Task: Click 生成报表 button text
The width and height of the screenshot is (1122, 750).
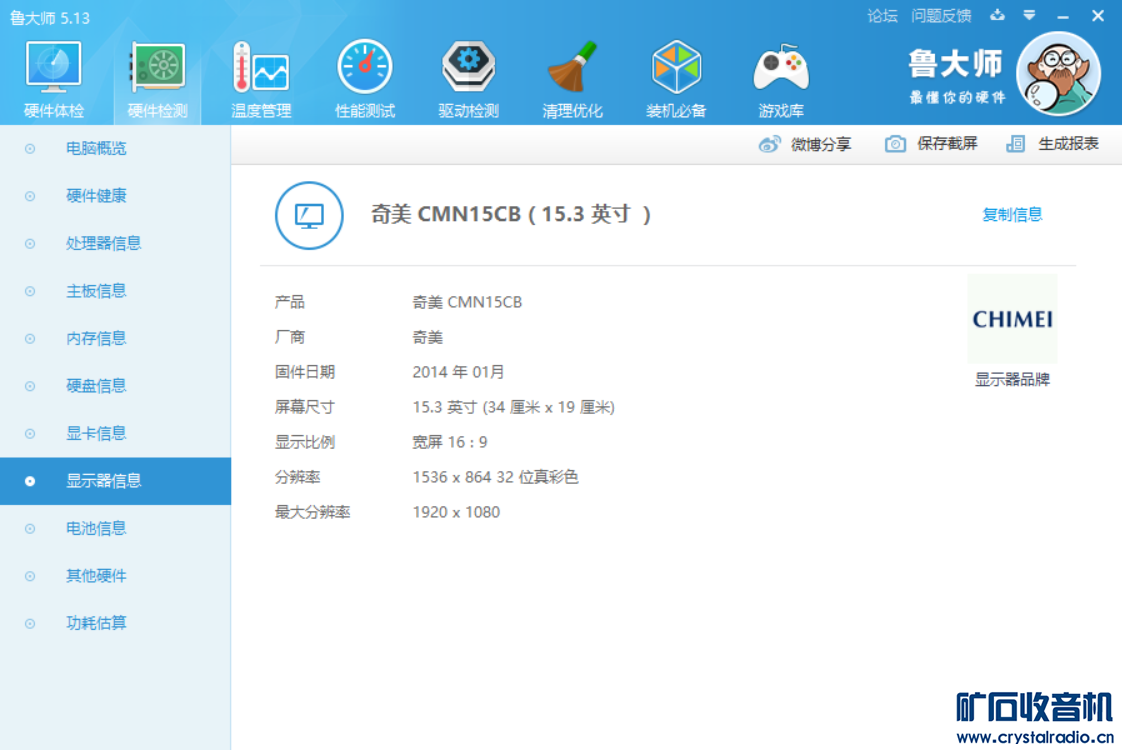Action: pos(1068,144)
